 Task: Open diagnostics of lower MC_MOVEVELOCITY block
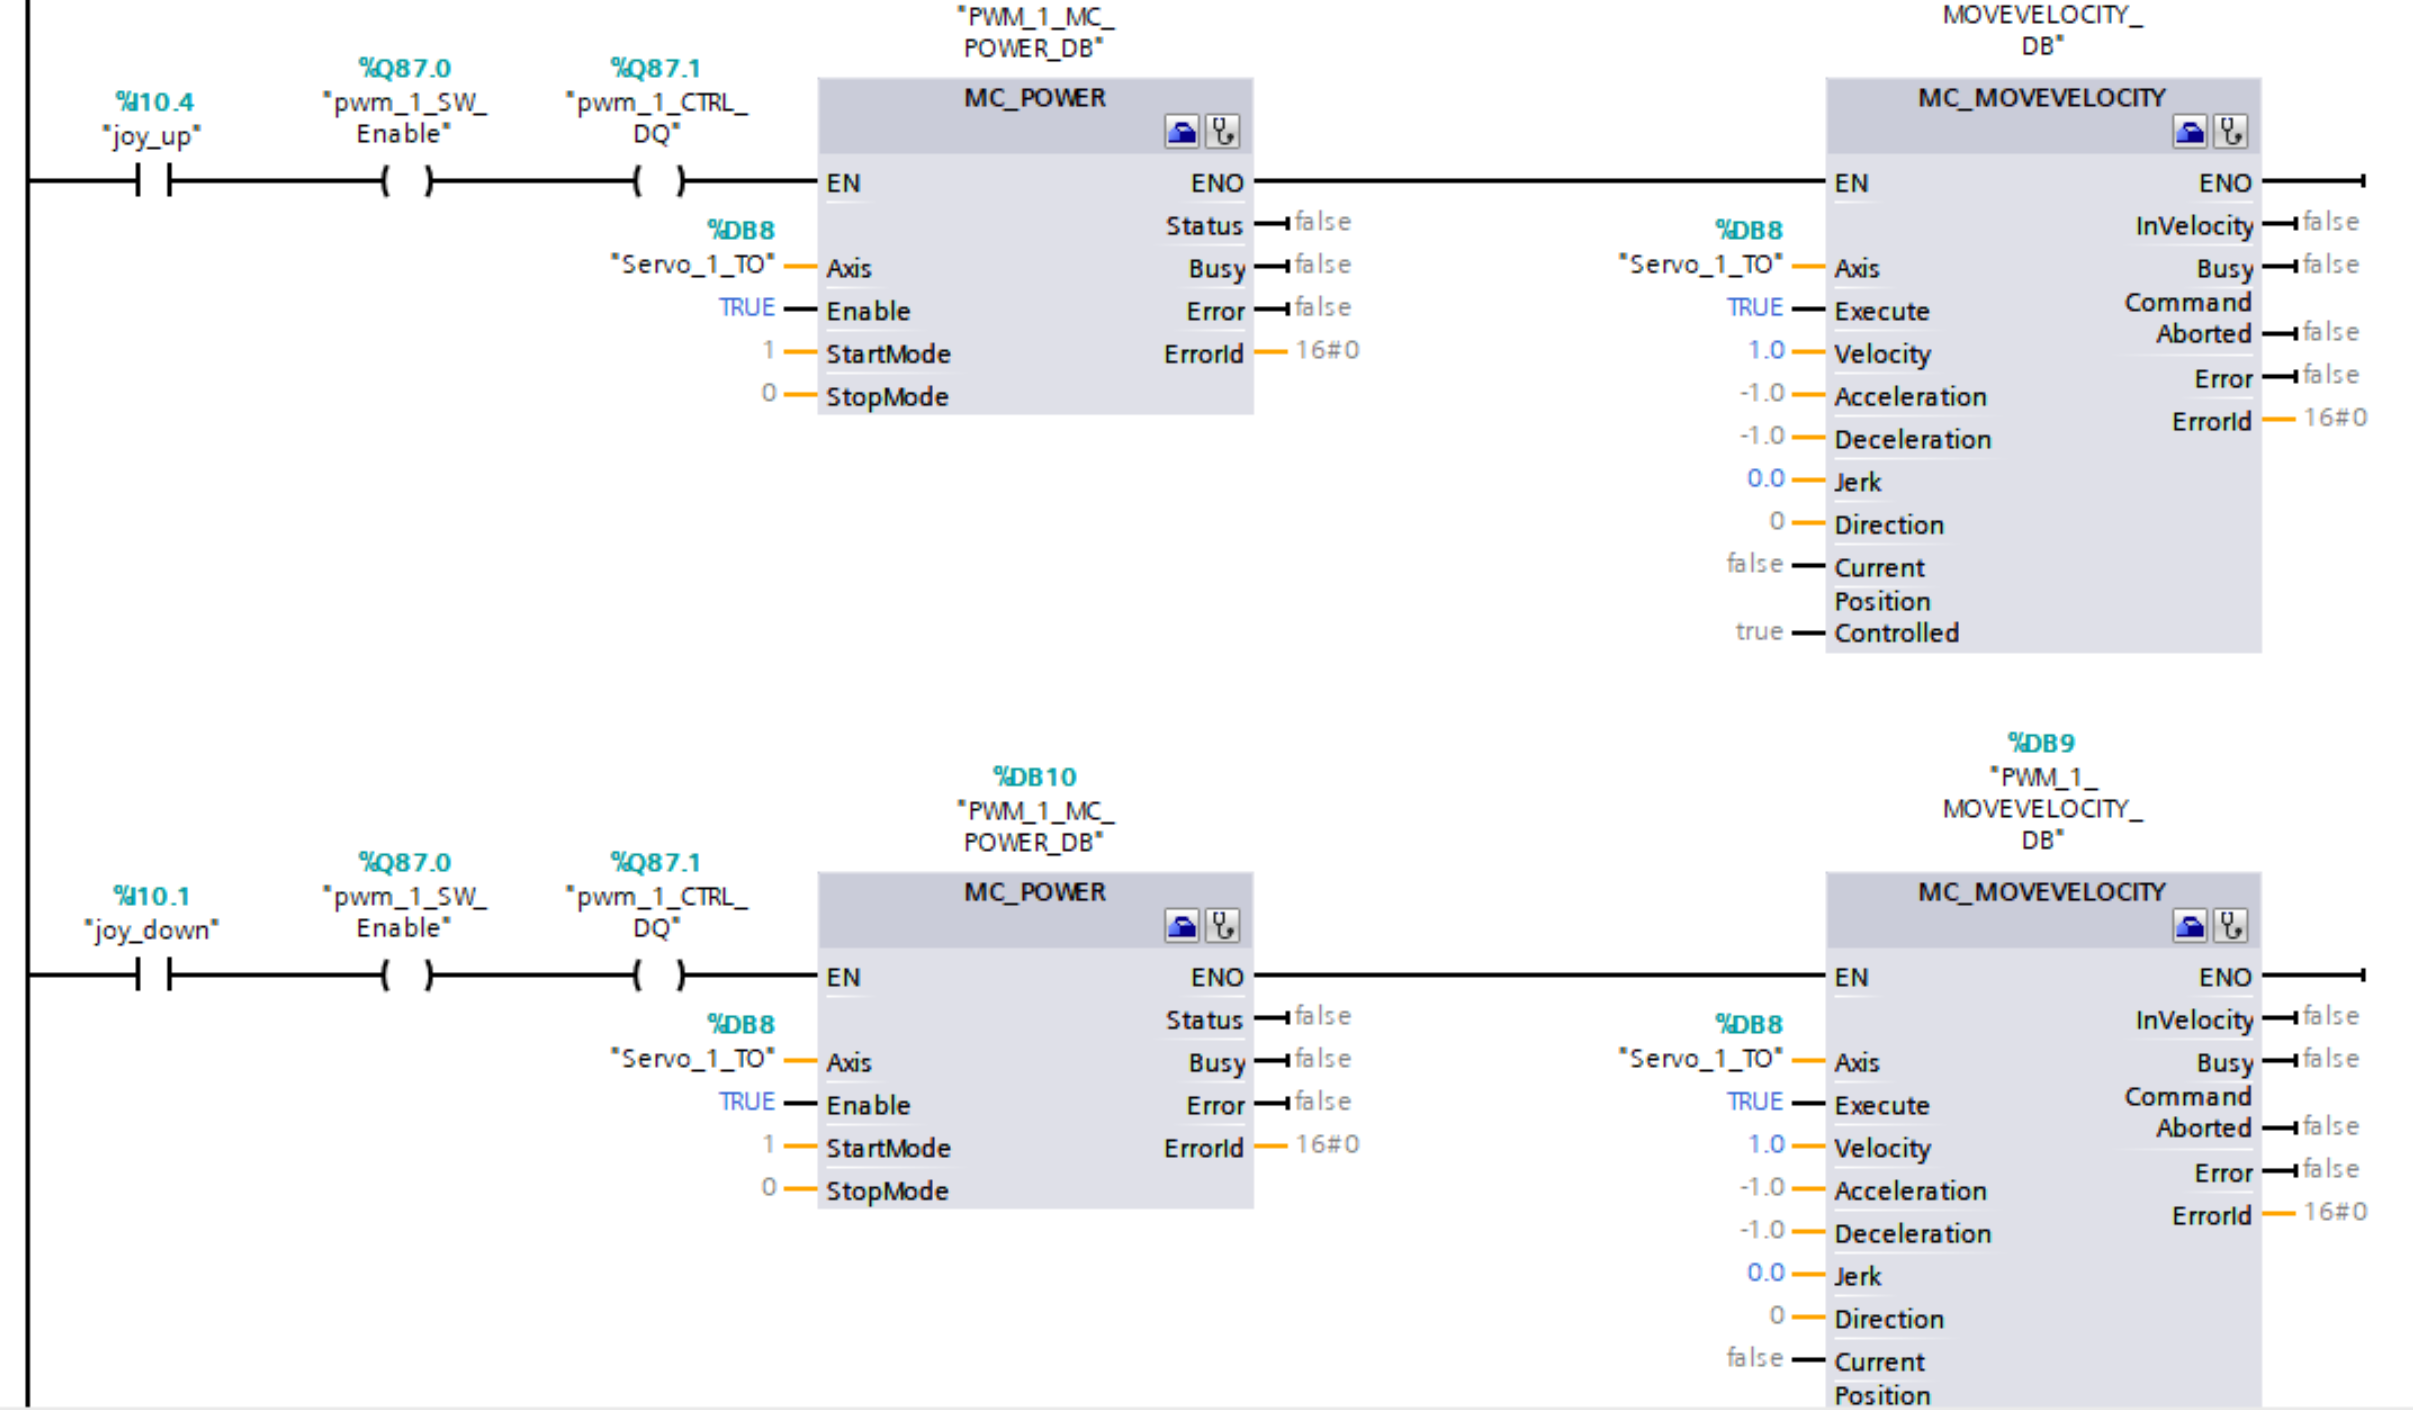point(2231,926)
